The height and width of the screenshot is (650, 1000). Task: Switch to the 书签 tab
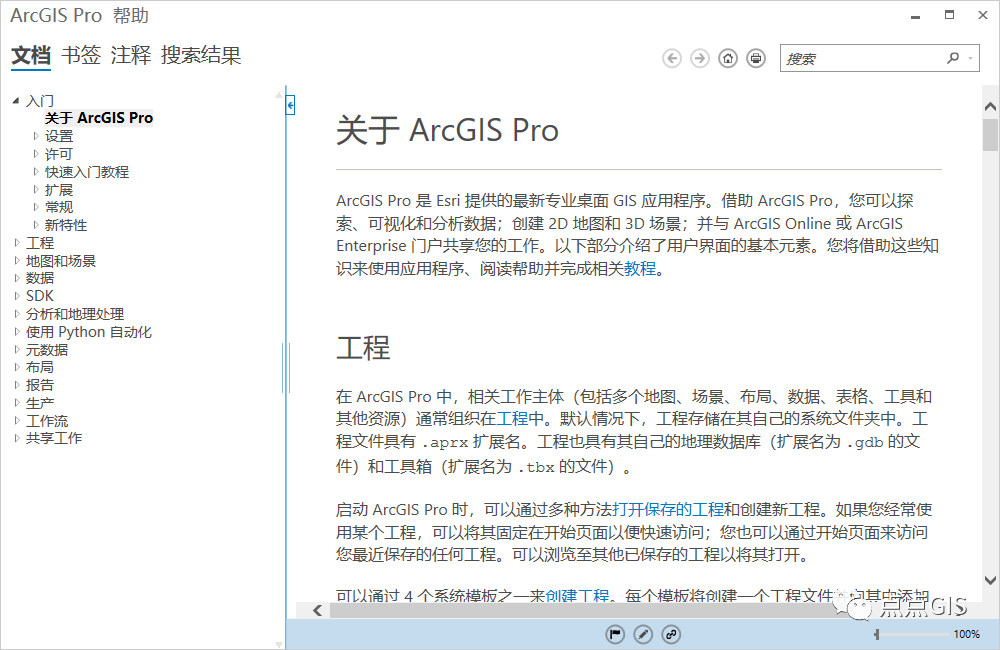click(x=81, y=56)
